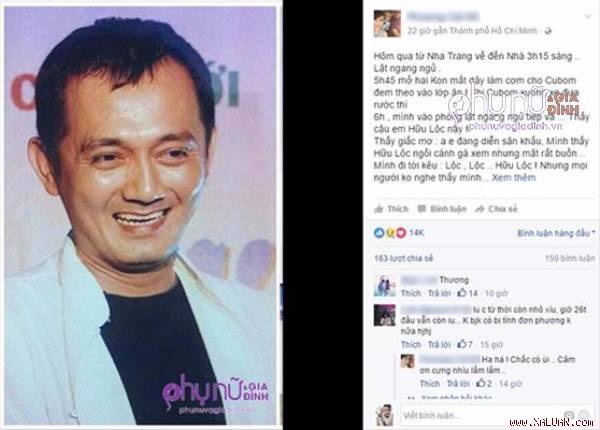Click the Thích like icon under post
Viewport: 600px width, 430px height.
pyautogui.click(x=379, y=209)
